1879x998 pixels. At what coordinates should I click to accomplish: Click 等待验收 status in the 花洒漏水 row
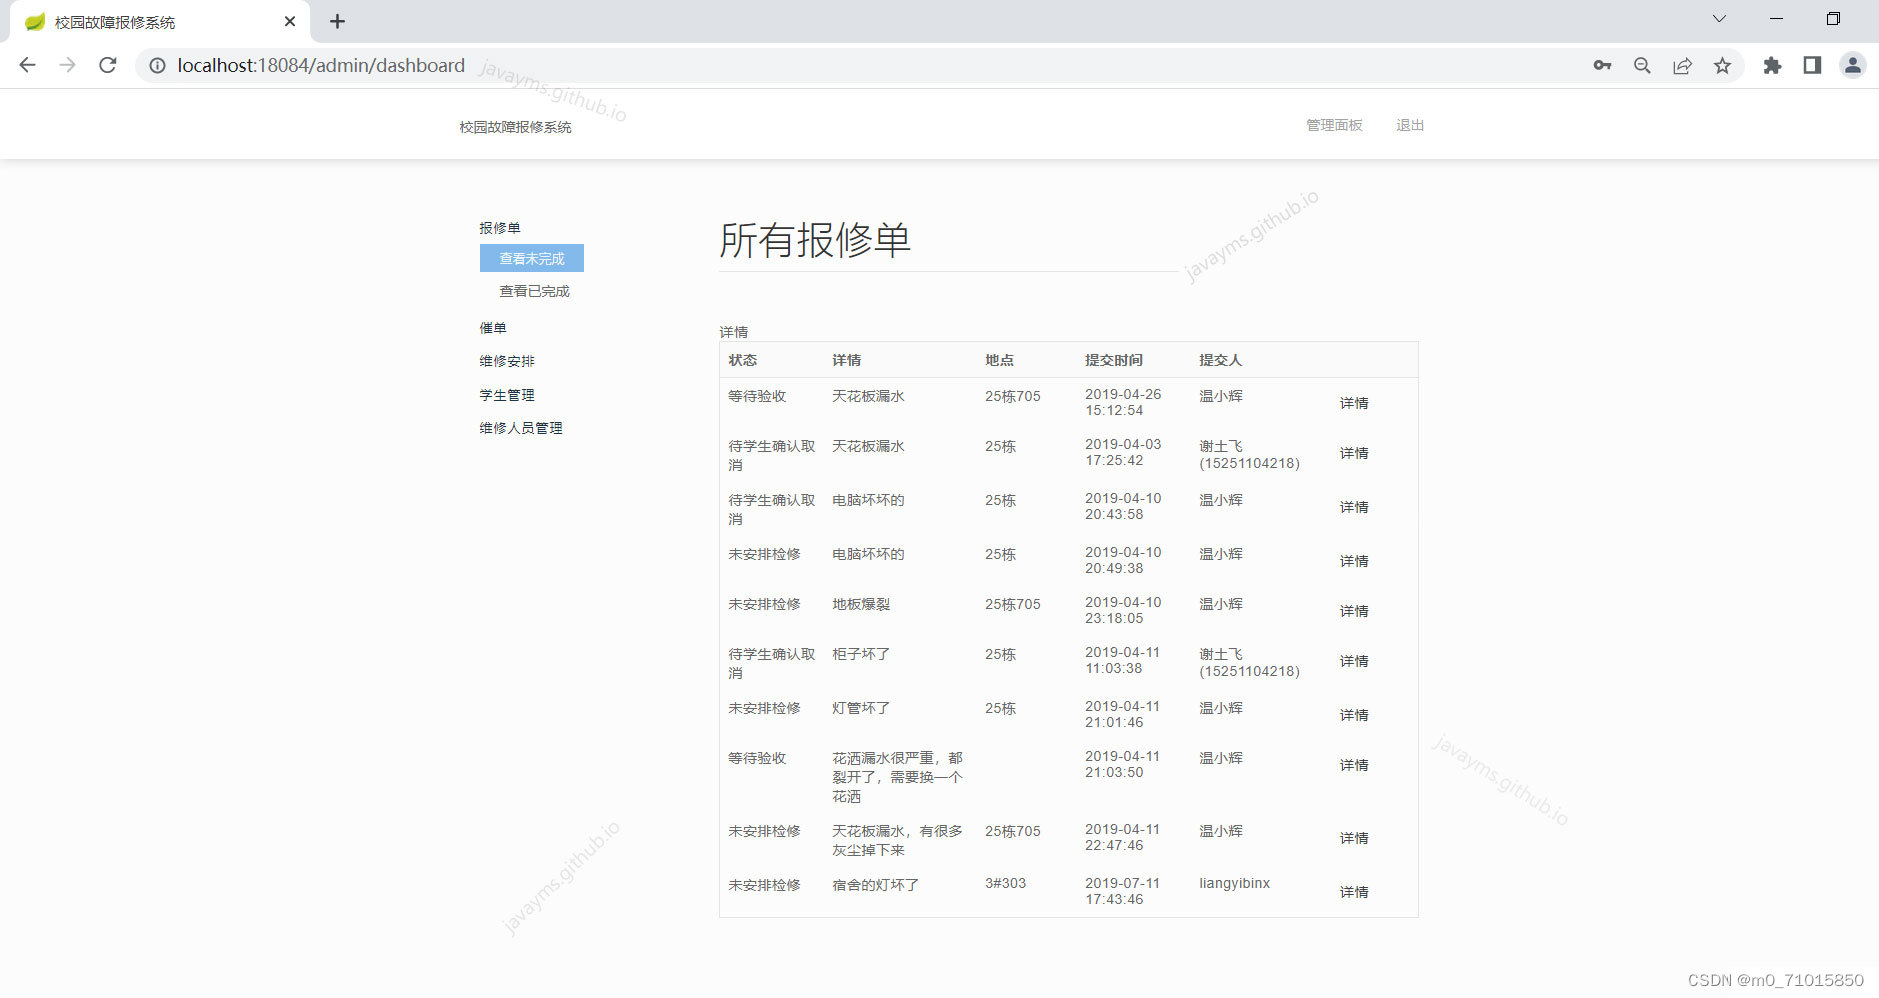click(x=757, y=758)
